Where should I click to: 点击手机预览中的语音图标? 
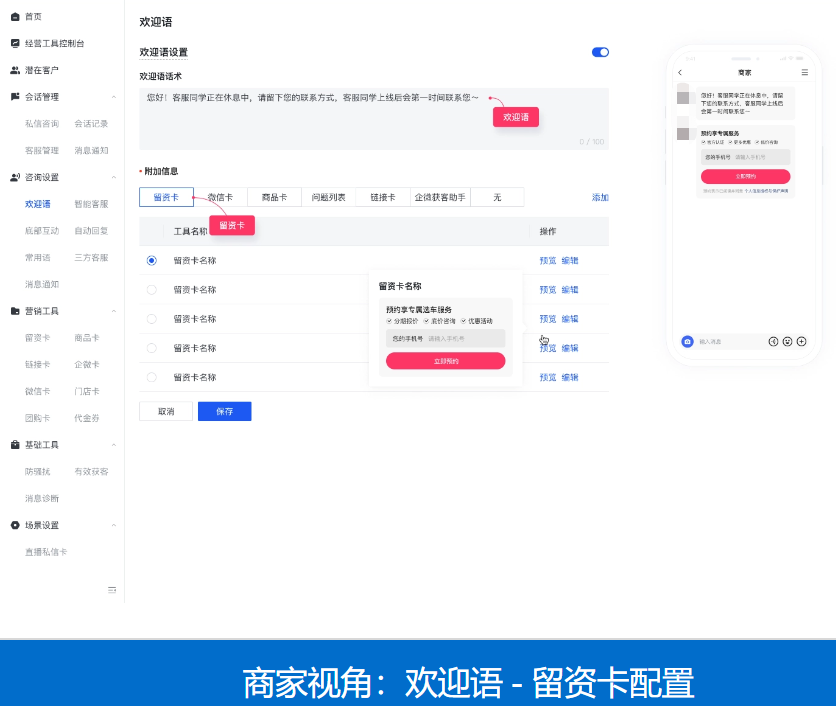pos(773,341)
